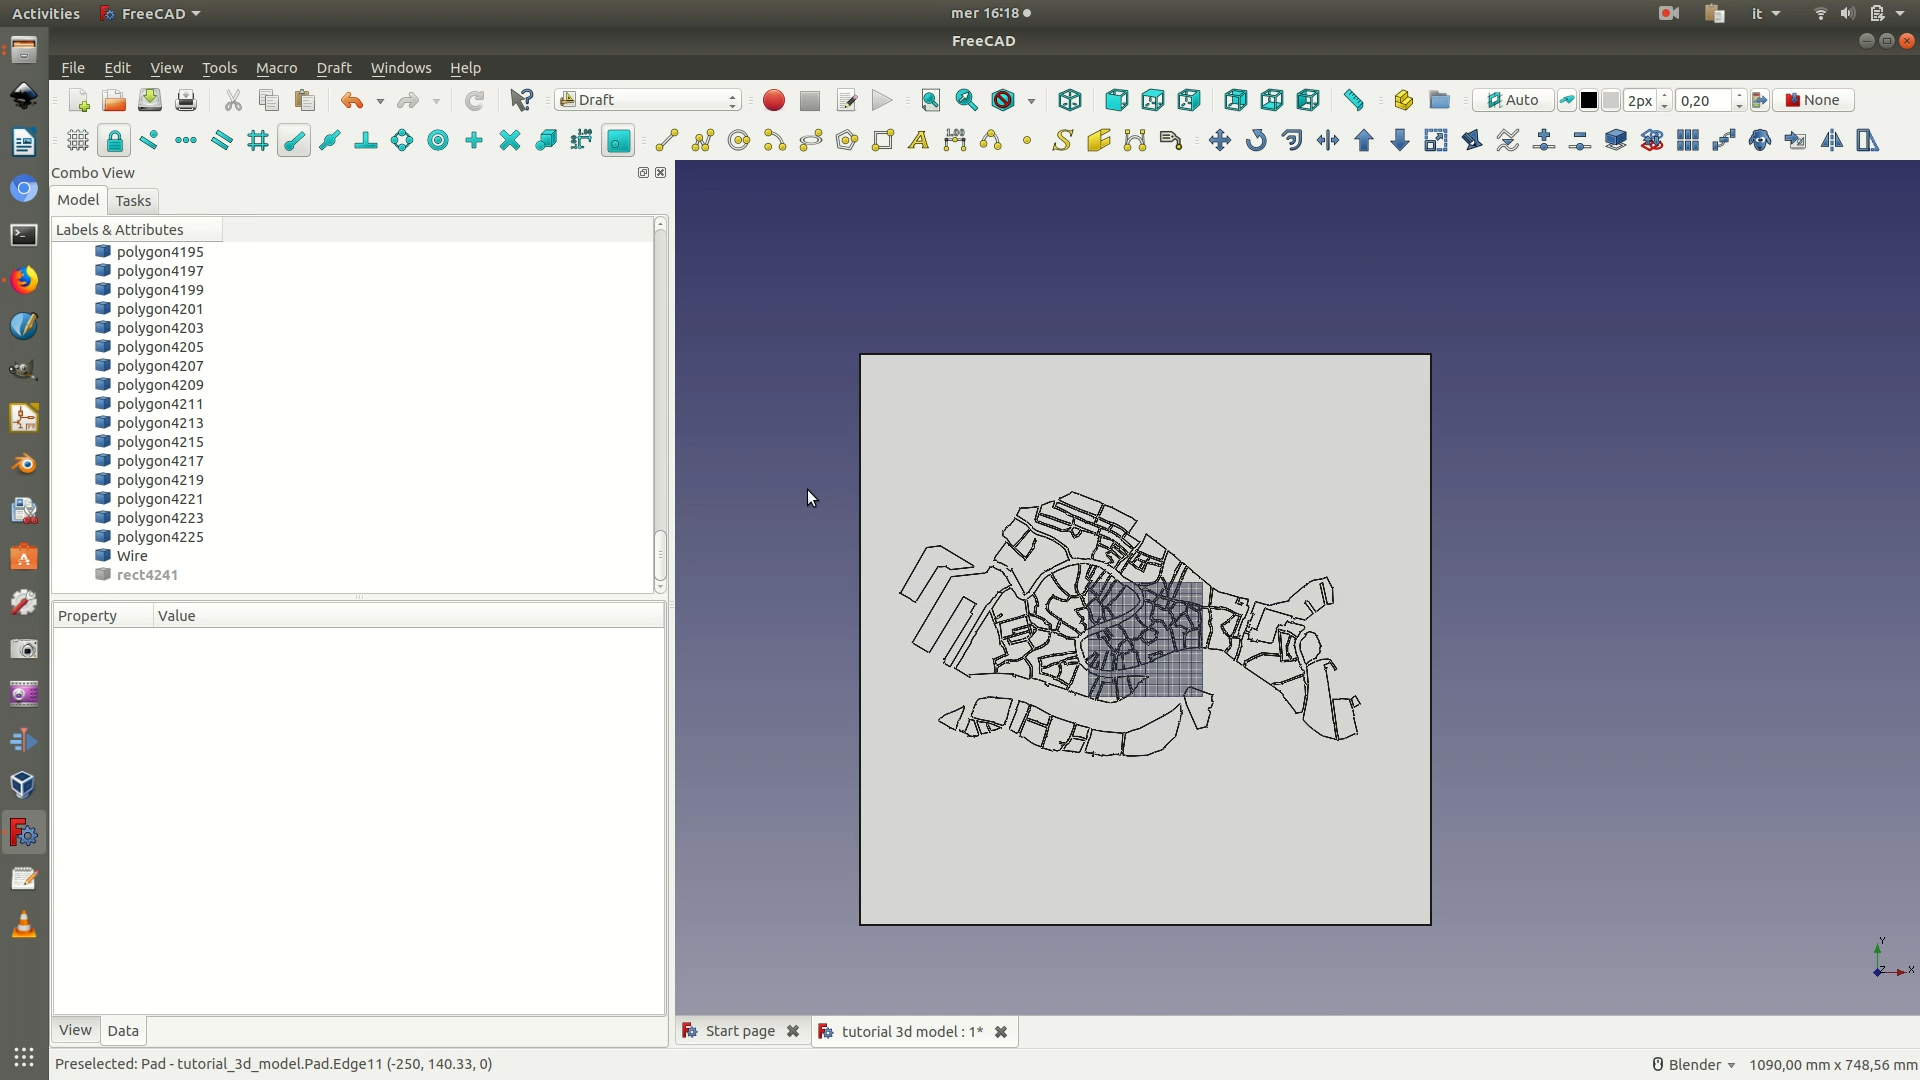The width and height of the screenshot is (1920, 1080).
Task: Toggle snap to endpoint
Action: click(x=294, y=141)
